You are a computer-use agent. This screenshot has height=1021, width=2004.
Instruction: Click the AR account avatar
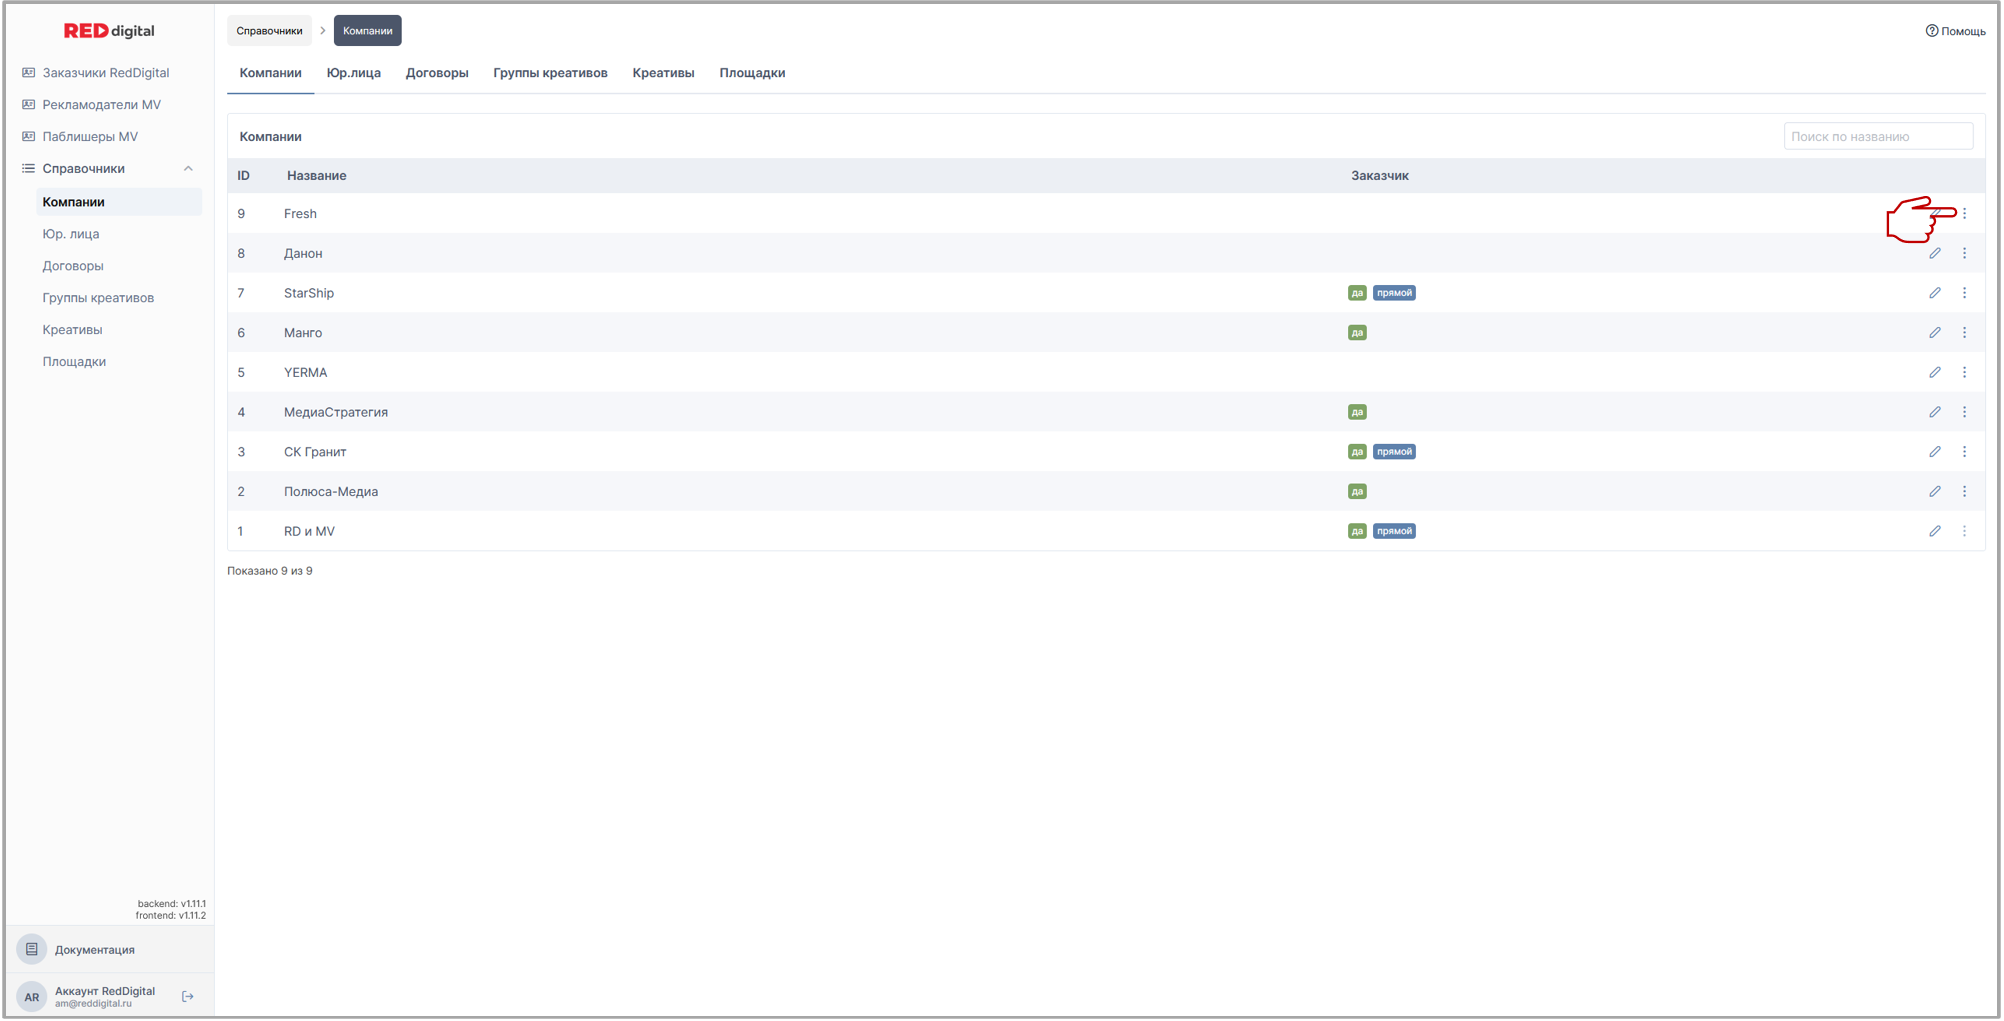tap(32, 996)
